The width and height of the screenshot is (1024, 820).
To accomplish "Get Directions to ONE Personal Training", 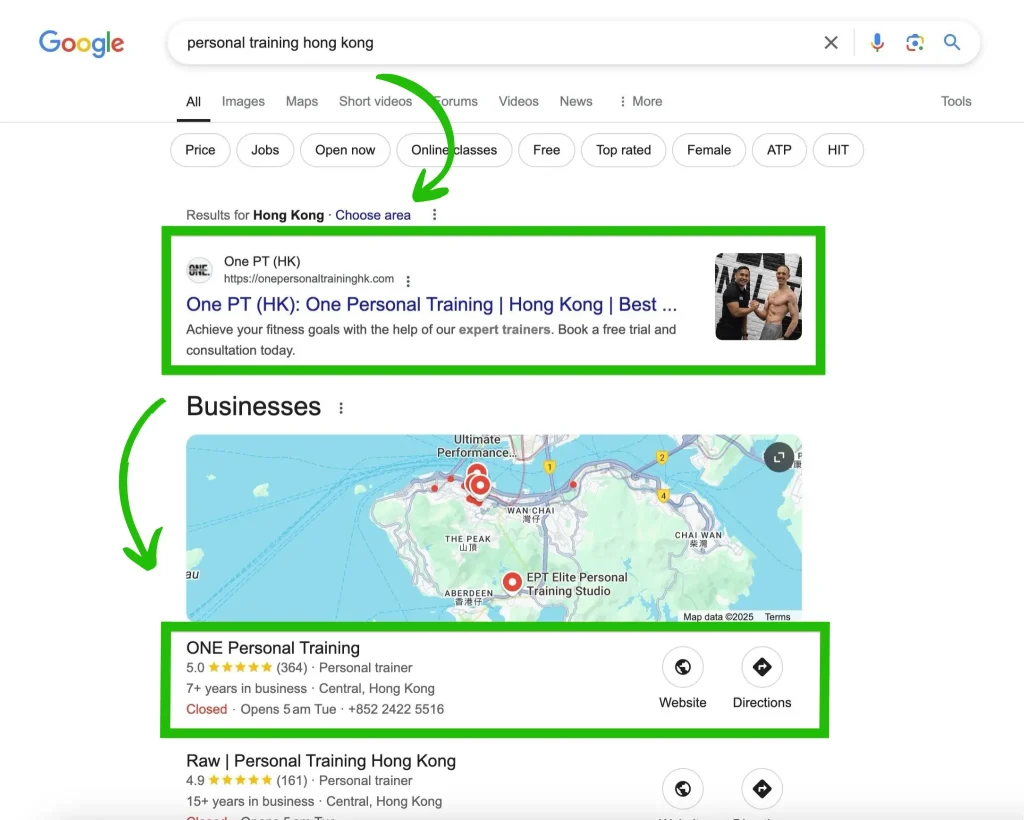I will pos(761,666).
